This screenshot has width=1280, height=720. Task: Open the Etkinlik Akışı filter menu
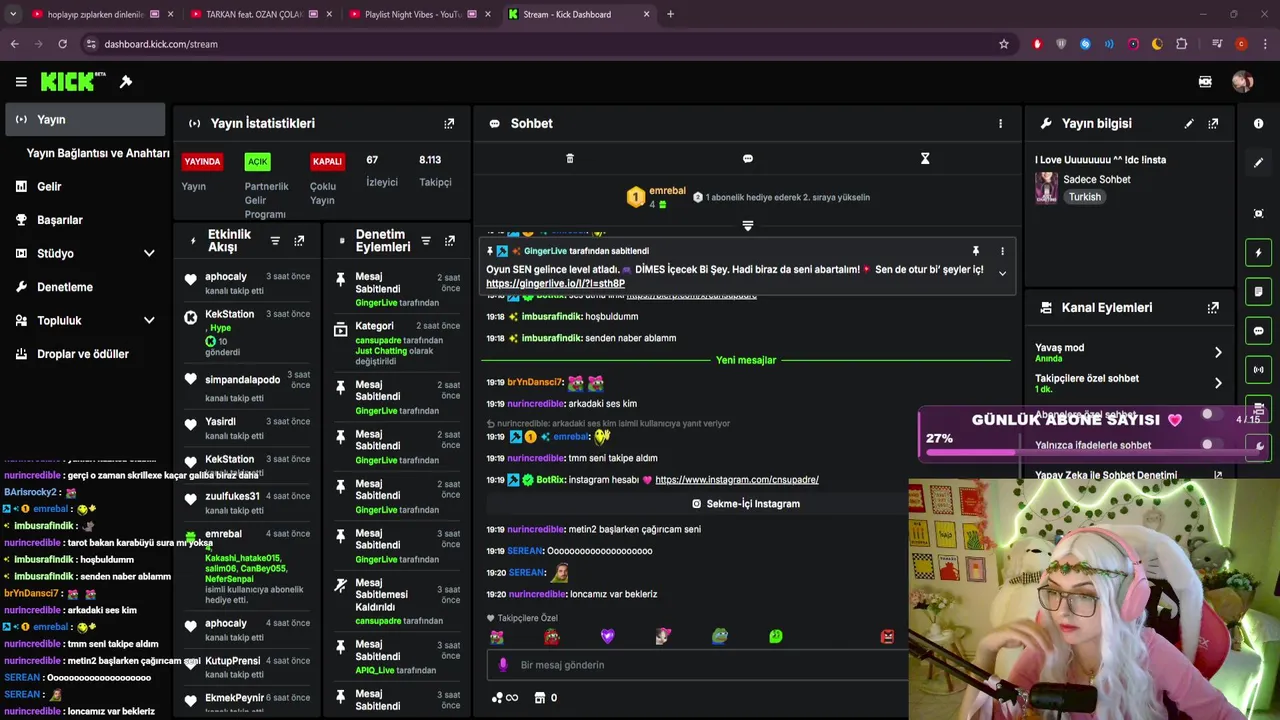[x=275, y=241]
